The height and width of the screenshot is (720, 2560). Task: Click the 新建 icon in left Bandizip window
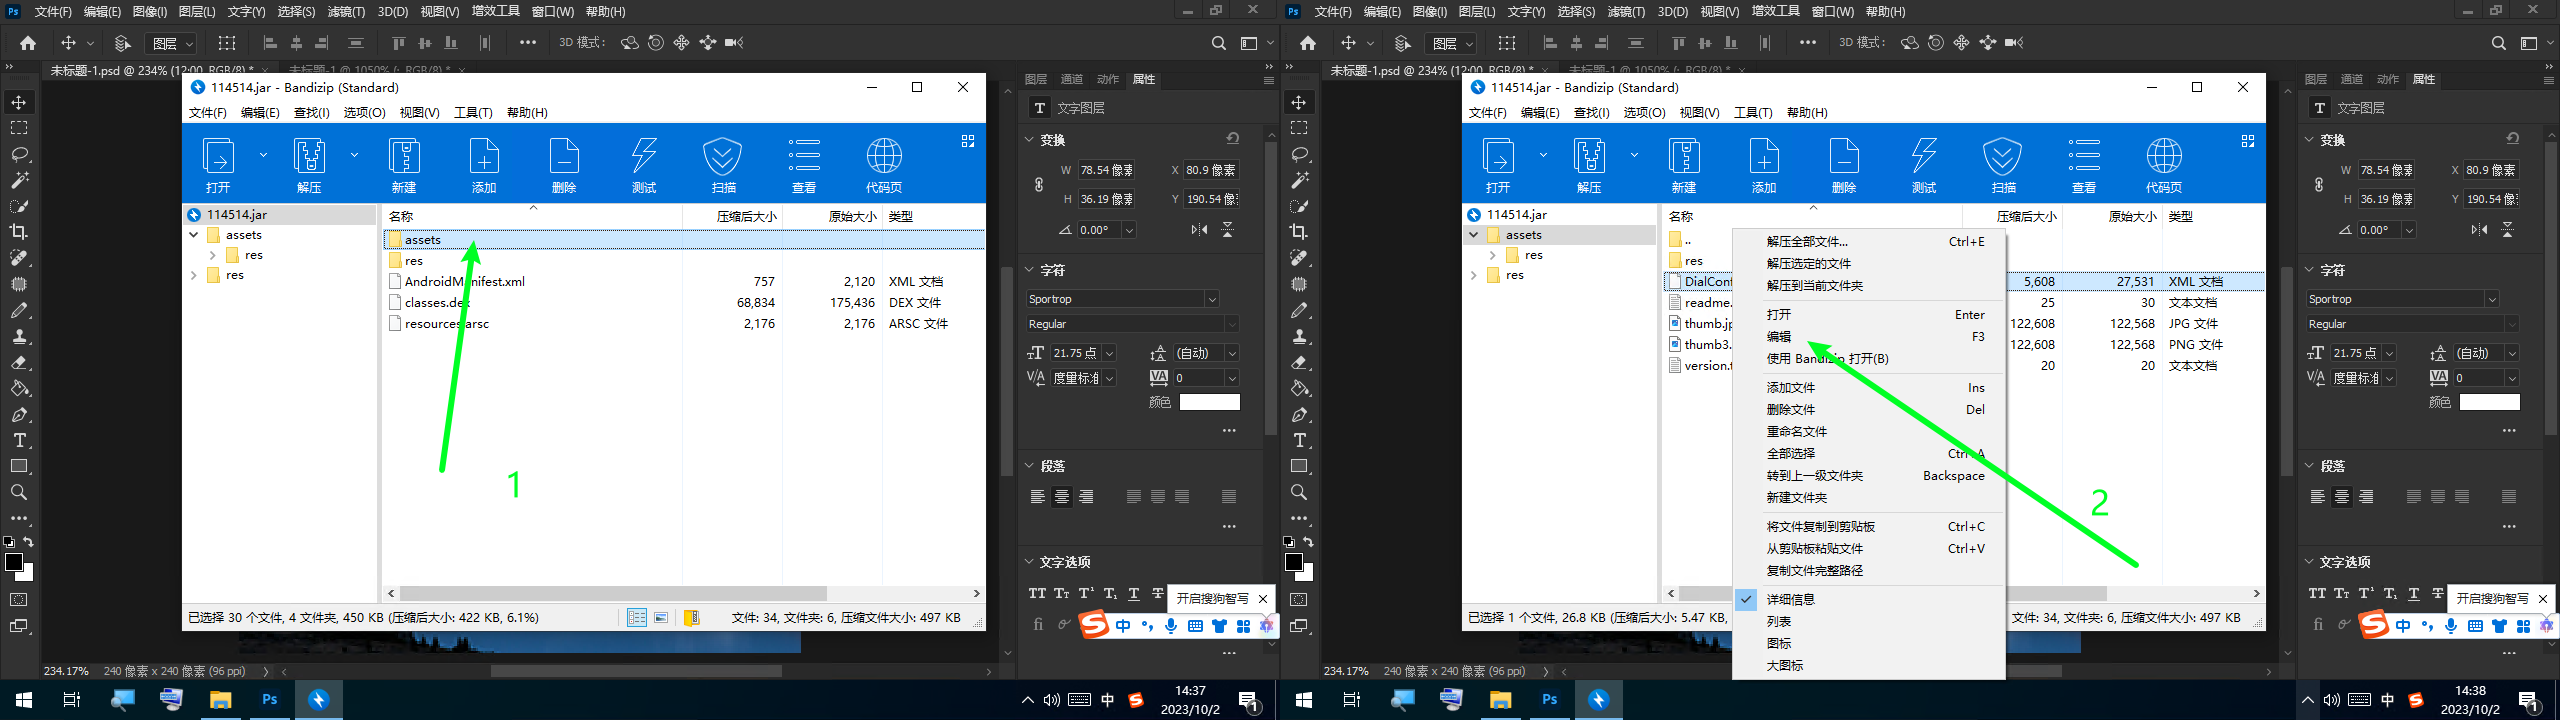404,163
